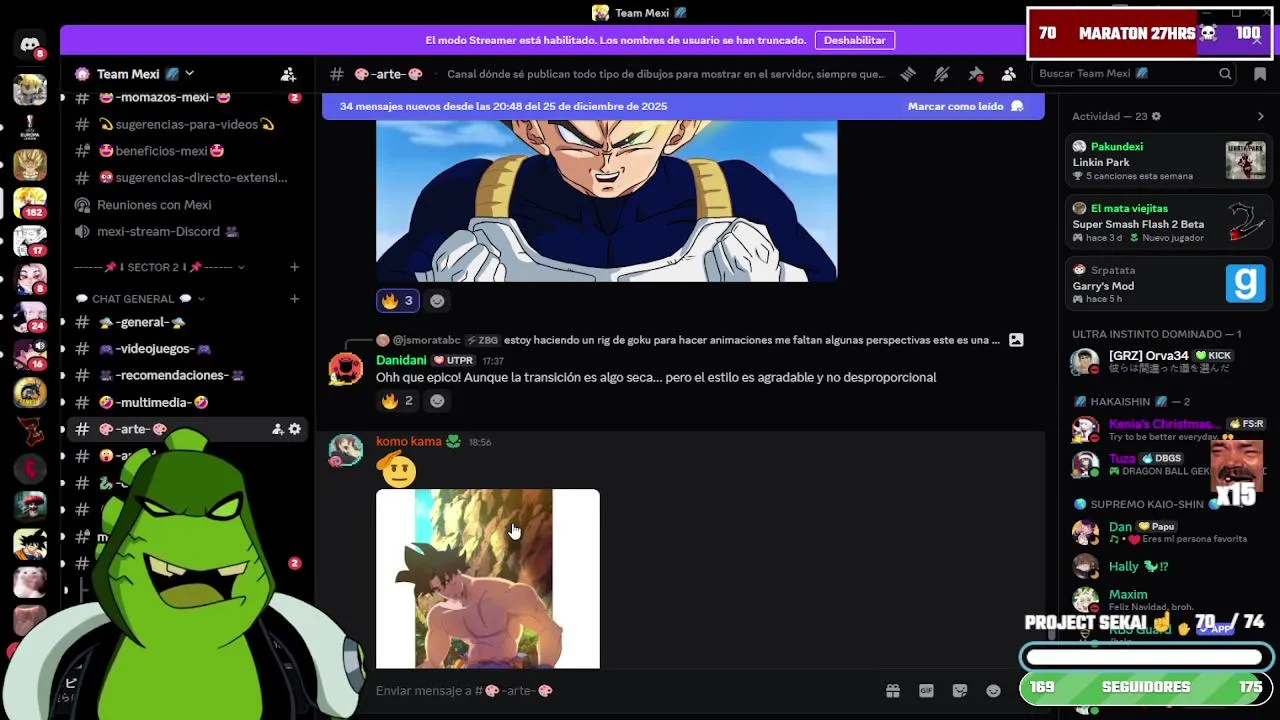Image resolution: width=1280 pixels, height=720 pixels.
Task: Open the -momazos-mexi- channel
Action: tap(186, 98)
